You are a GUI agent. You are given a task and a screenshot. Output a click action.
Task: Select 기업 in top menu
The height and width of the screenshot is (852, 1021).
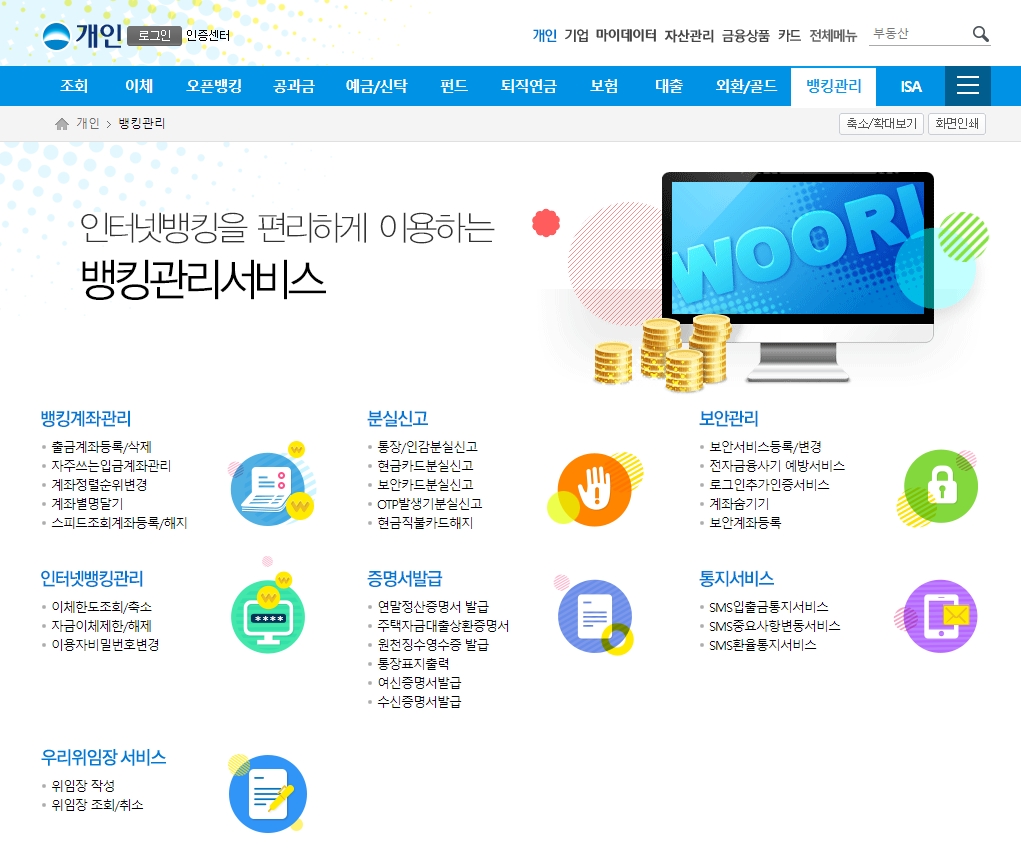point(576,35)
